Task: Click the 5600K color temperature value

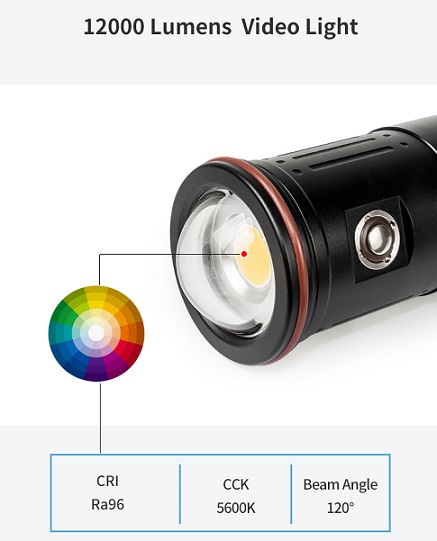Action: pos(236,508)
